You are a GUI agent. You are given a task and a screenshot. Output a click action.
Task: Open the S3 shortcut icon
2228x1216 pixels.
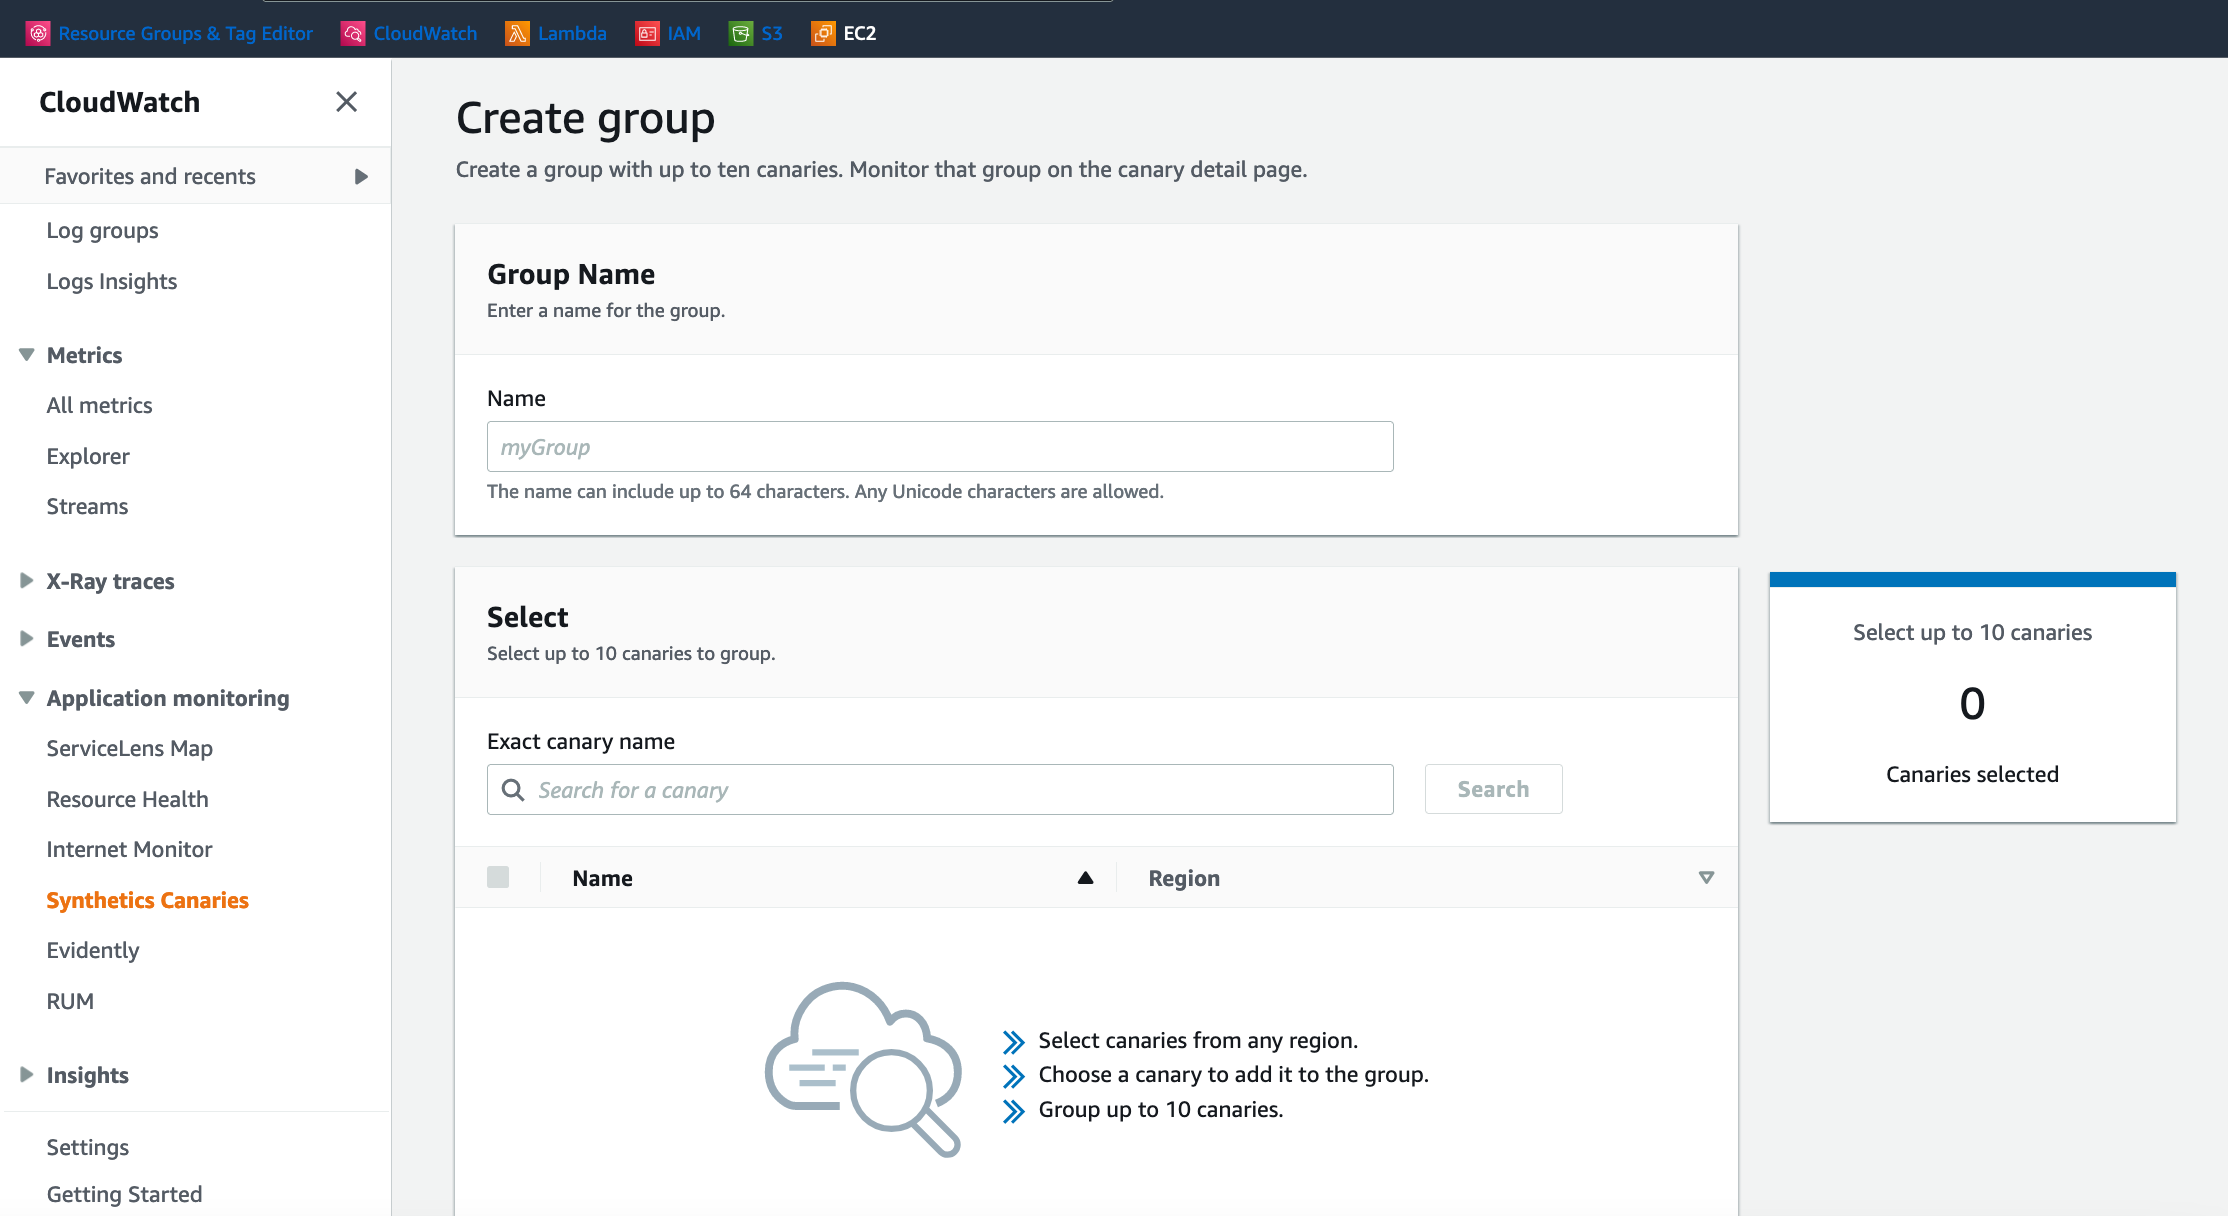click(x=740, y=32)
